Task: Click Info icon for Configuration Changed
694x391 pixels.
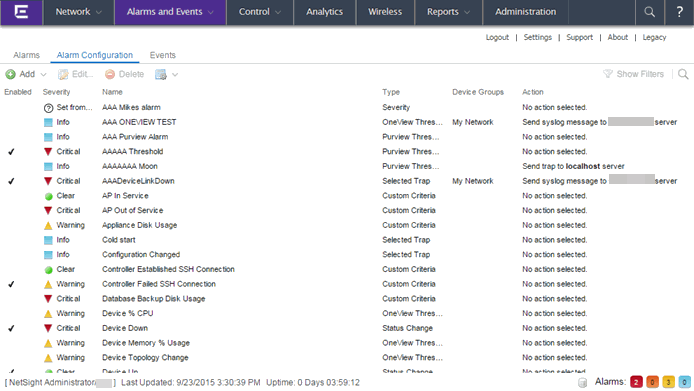Action: 48,255
